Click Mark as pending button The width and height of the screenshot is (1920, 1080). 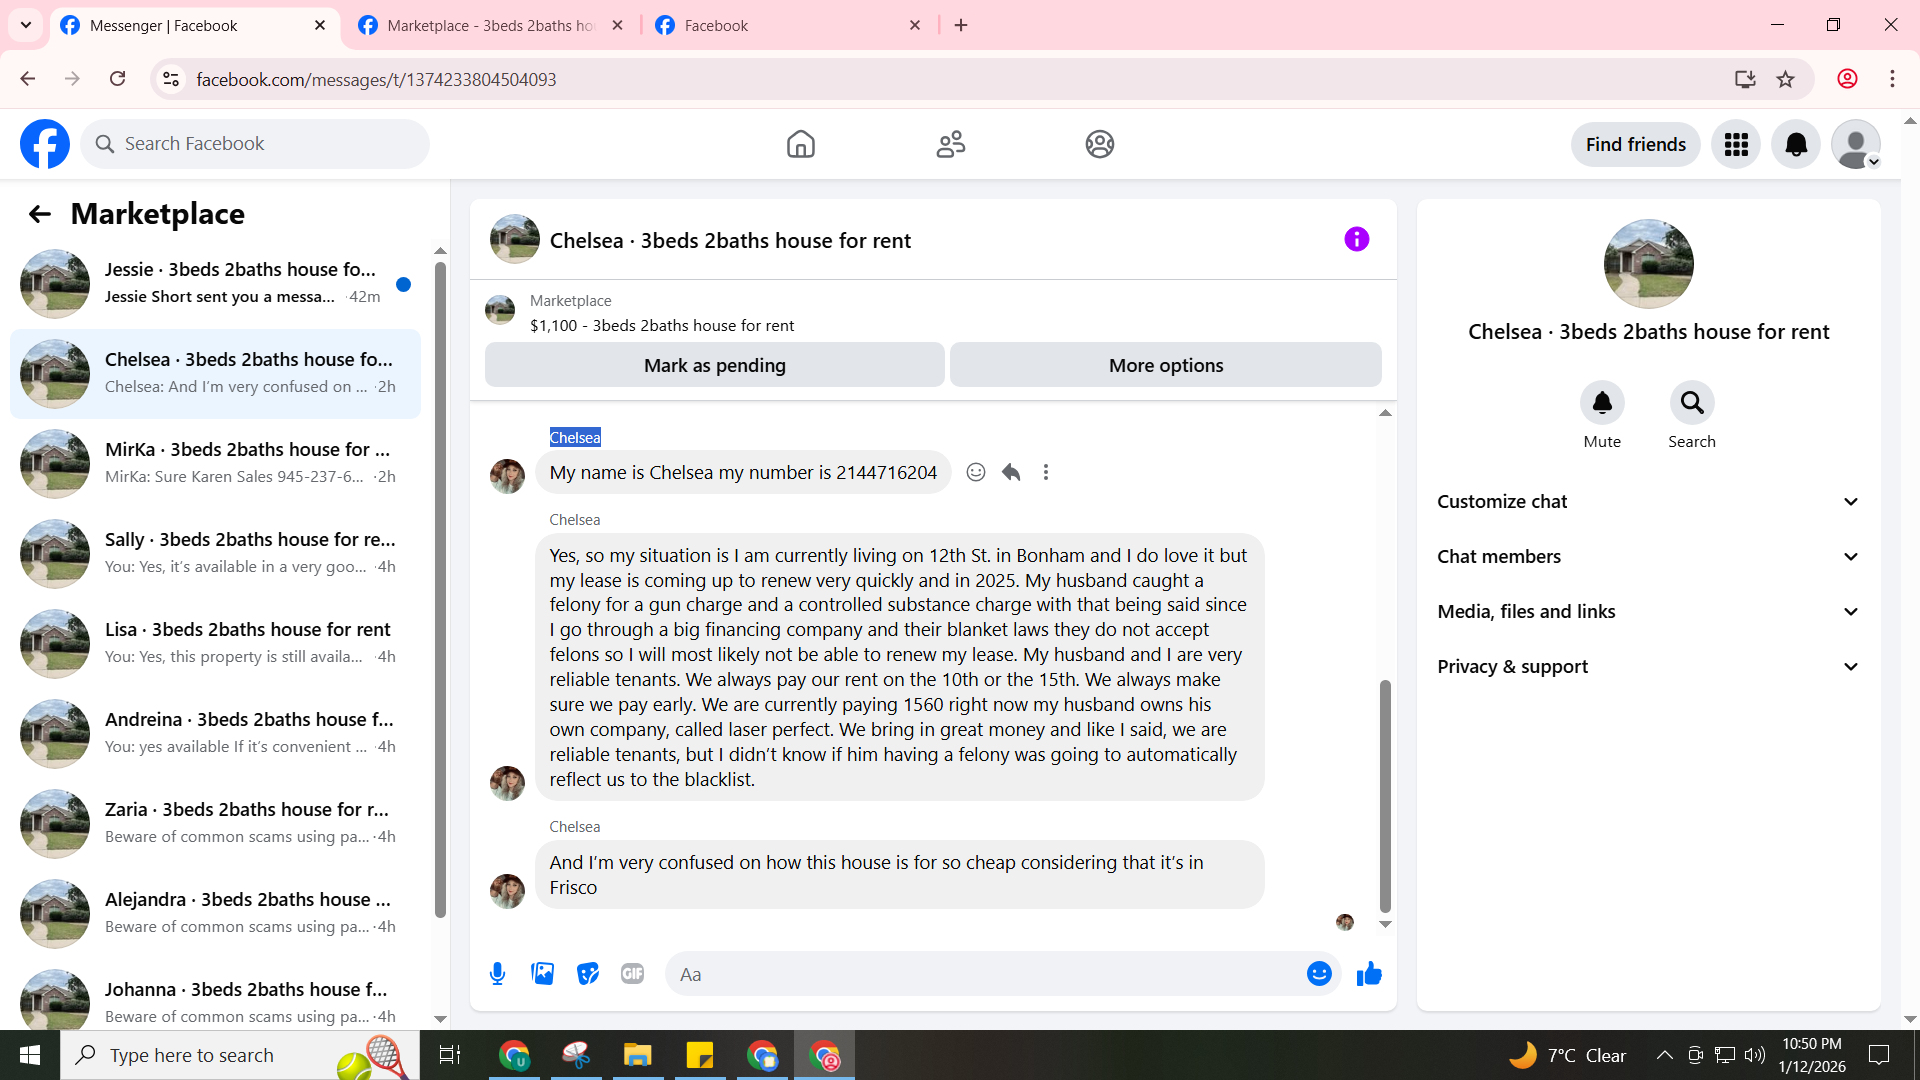(x=714, y=366)
